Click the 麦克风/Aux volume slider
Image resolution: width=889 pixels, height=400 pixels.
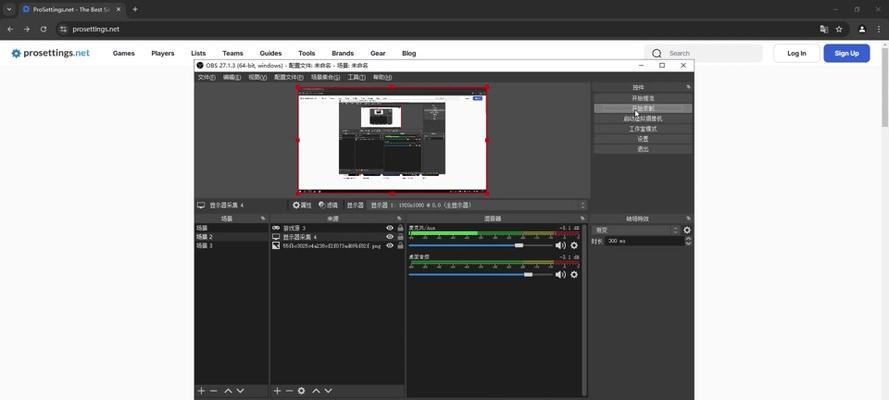(x=480, y=245)
